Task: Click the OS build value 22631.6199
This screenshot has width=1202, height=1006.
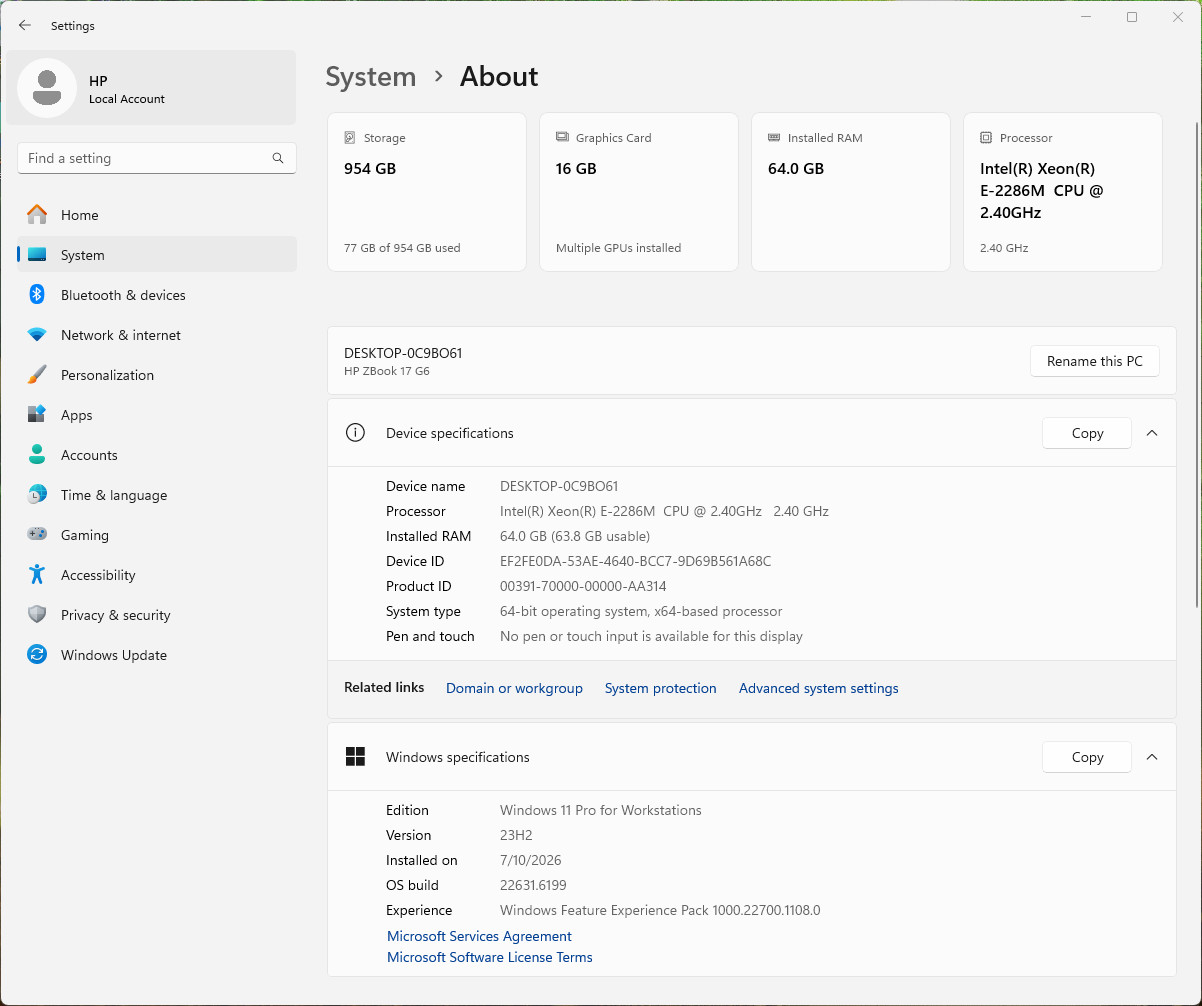Action: pos(533,885)
